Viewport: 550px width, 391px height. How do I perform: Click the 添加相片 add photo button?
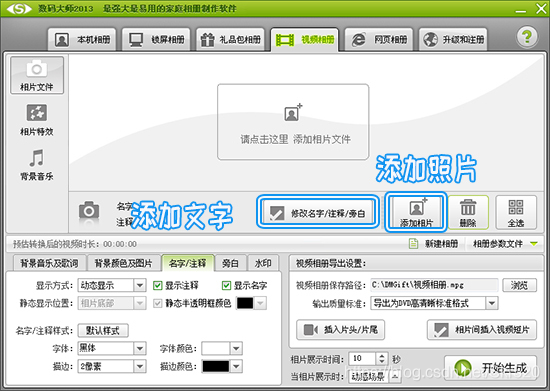tap(416, 212)
